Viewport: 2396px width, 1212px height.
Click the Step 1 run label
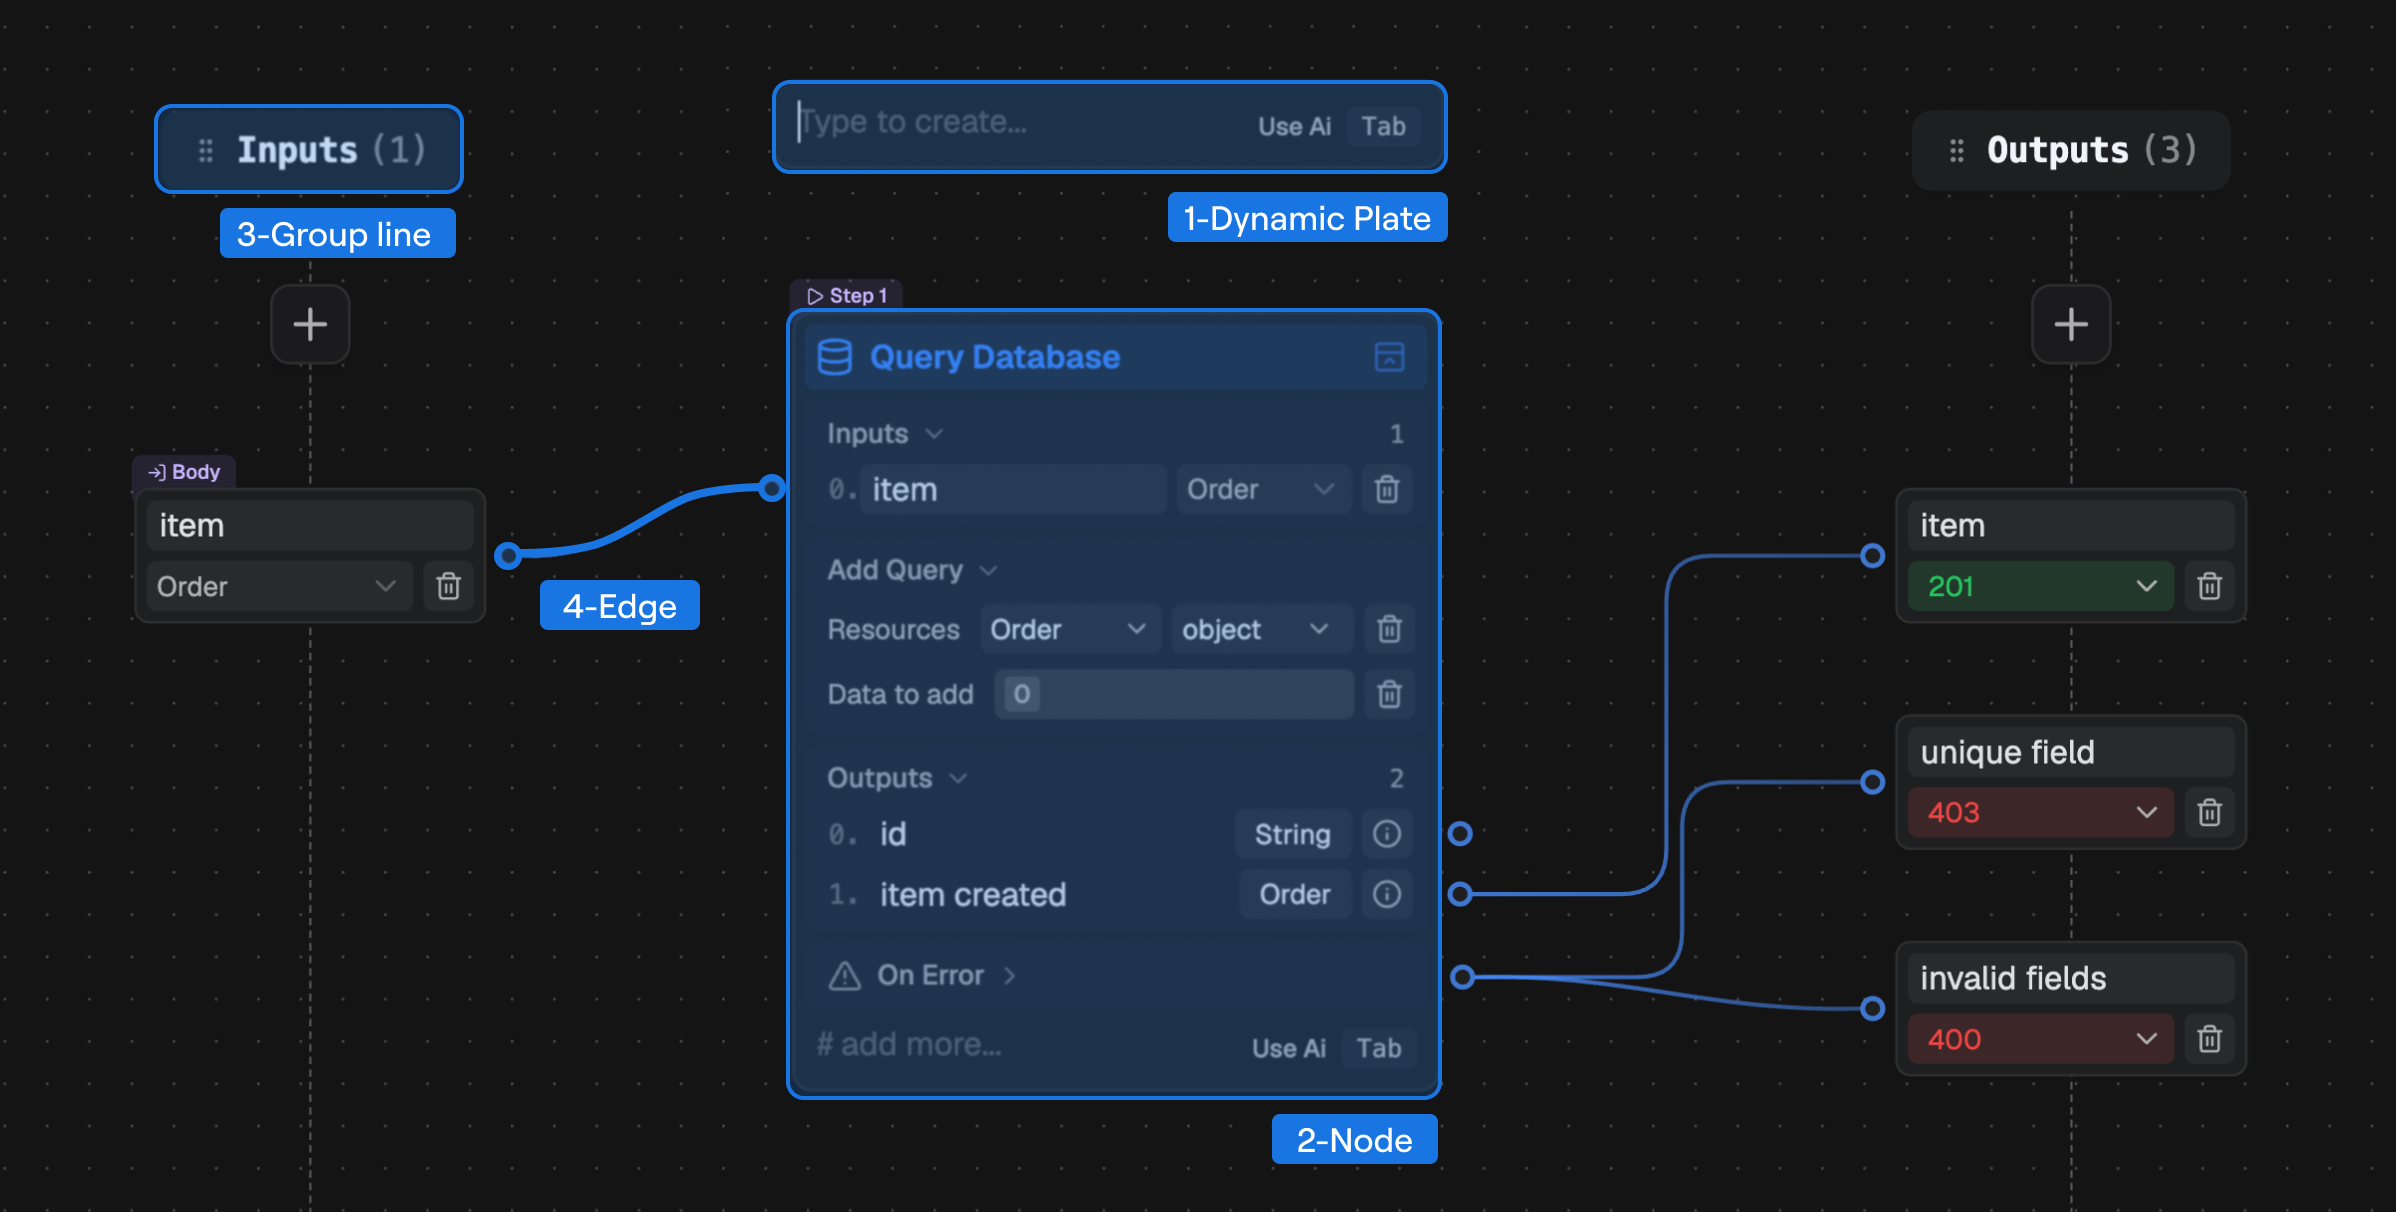tap(848, 296)
